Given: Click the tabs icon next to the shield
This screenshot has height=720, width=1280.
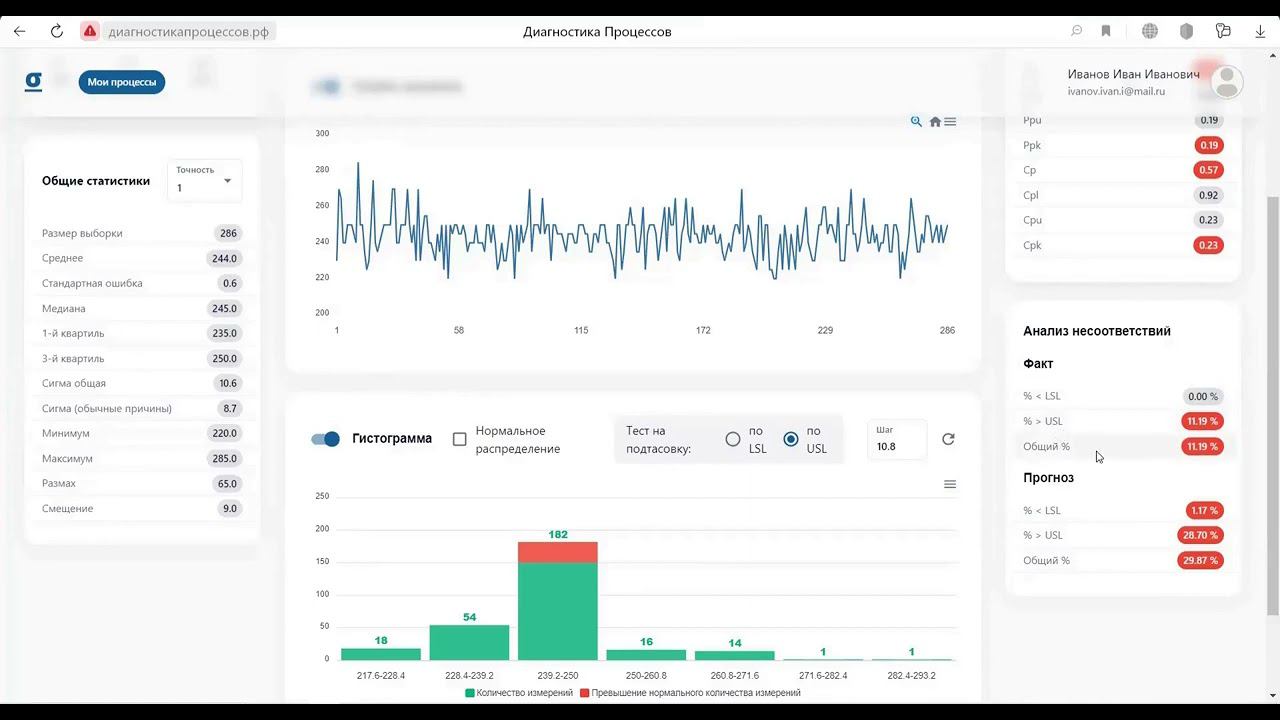Looking at the screenshot, I should click(1223, 31).
